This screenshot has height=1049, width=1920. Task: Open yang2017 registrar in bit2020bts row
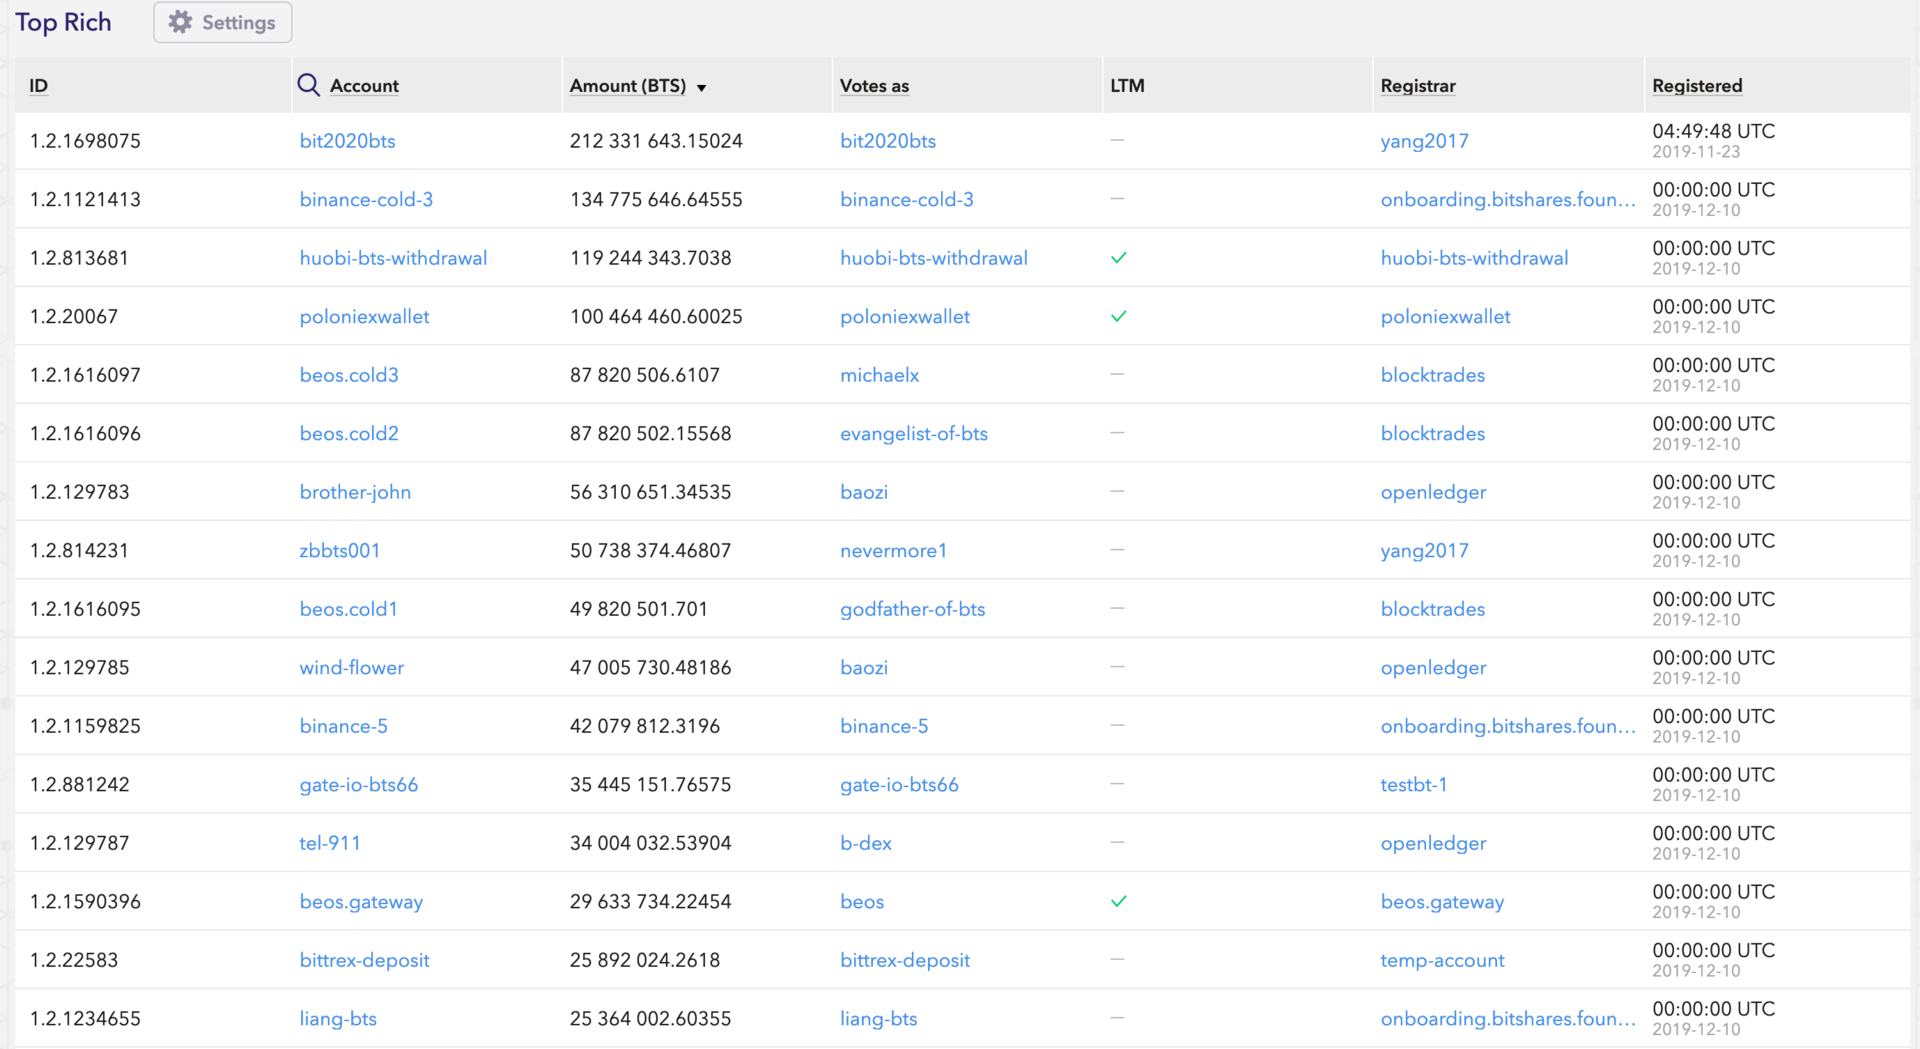coord(1424,141)
